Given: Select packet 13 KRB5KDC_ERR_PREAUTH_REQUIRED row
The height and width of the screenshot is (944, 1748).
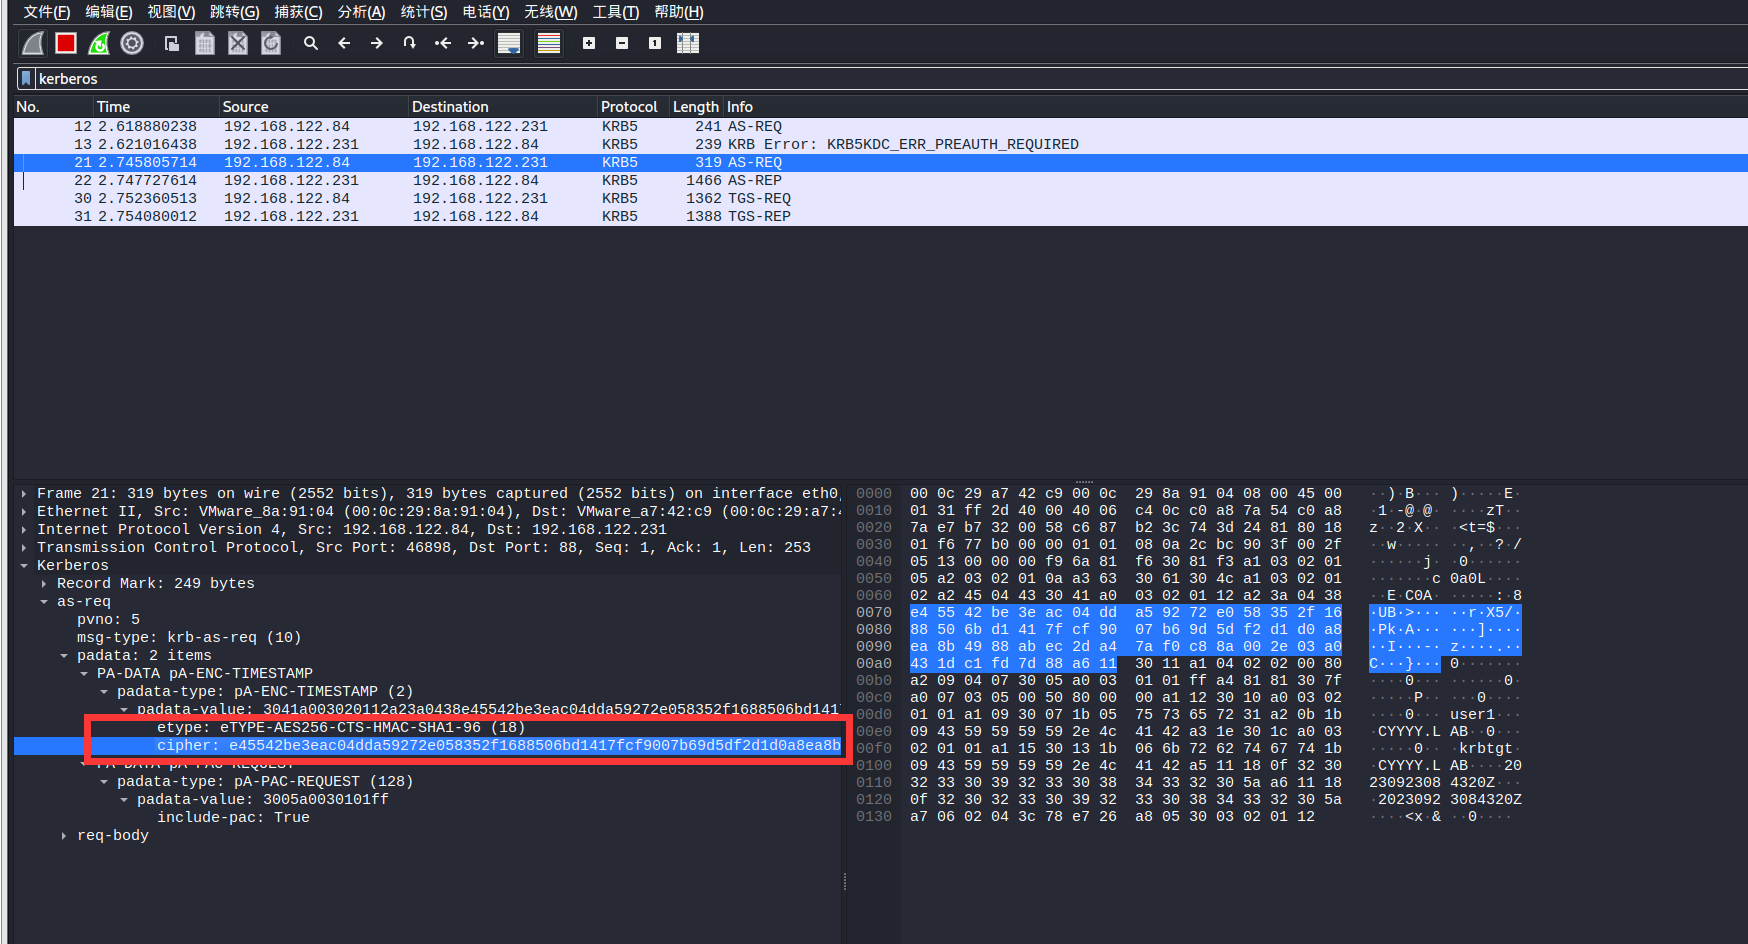Looking at the screenshot, I should [x=880, y=145].
